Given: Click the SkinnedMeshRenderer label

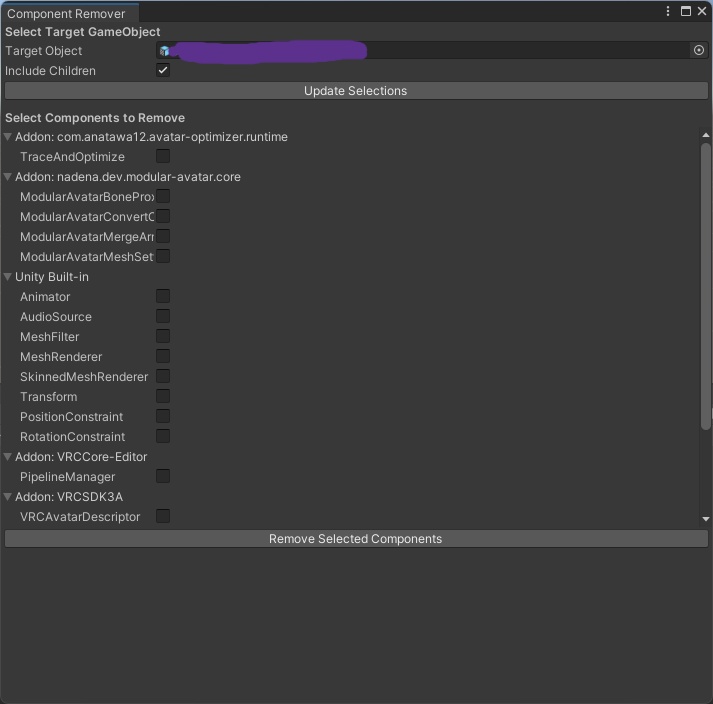Looking at the screenshot, I should 84,377.
